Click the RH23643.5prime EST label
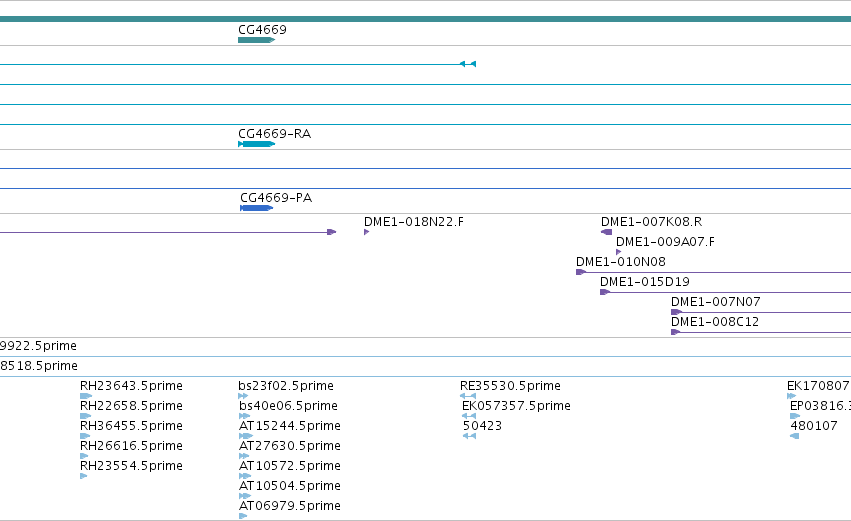The image size is (851, 521). [131, 386]
